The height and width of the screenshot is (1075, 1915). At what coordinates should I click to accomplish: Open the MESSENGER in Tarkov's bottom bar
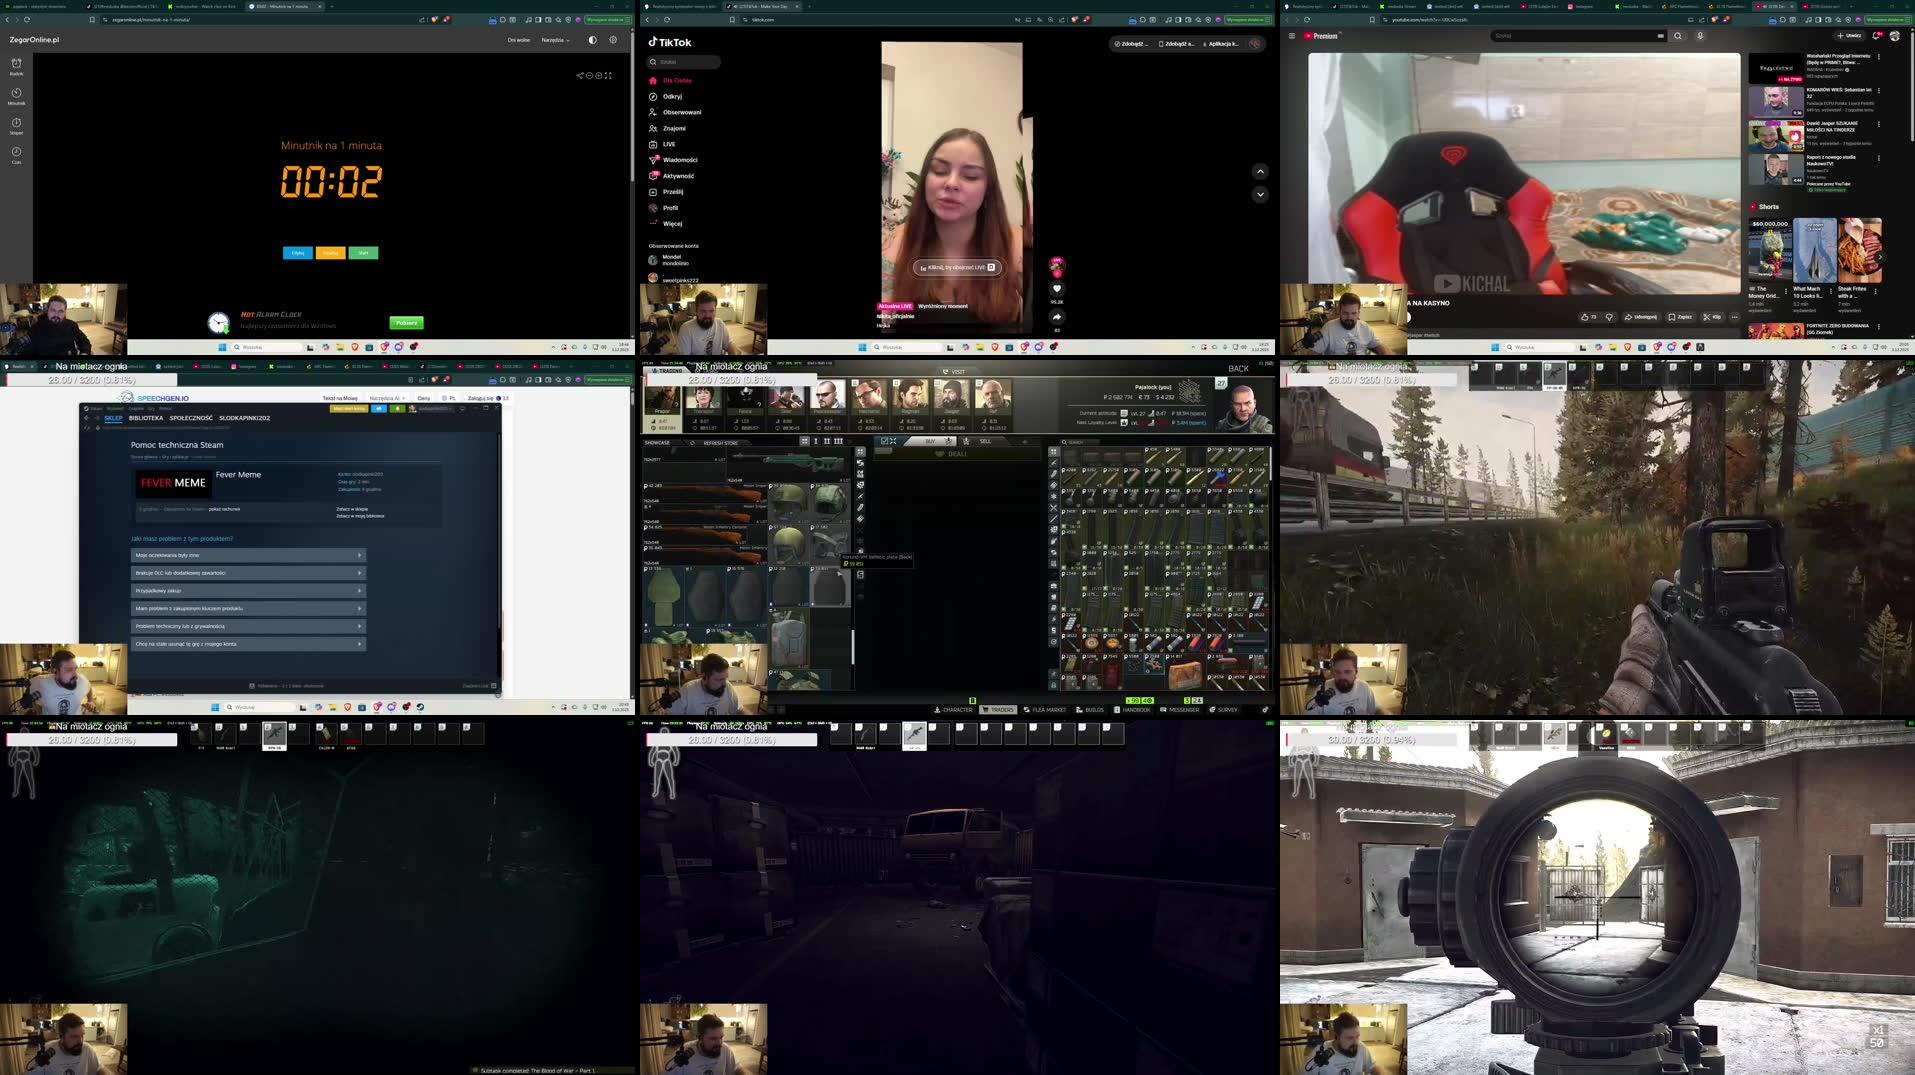(1183, 709)
